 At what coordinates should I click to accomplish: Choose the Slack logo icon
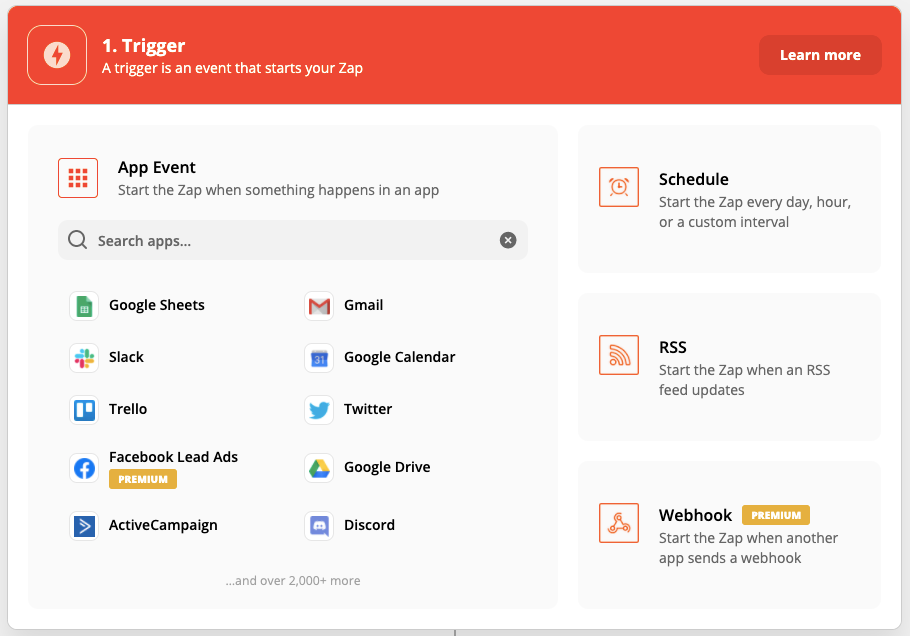click(x=84, y=358)
